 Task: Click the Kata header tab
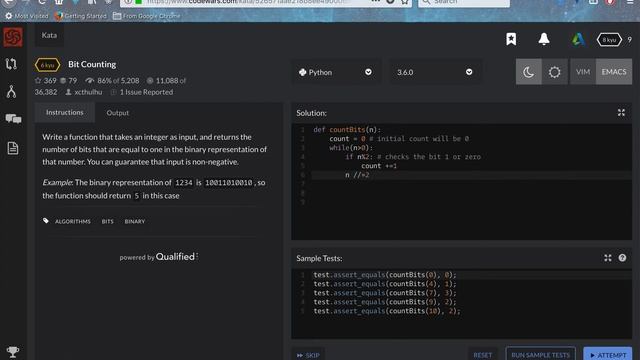pyautogui.click(x=49, y=36)
